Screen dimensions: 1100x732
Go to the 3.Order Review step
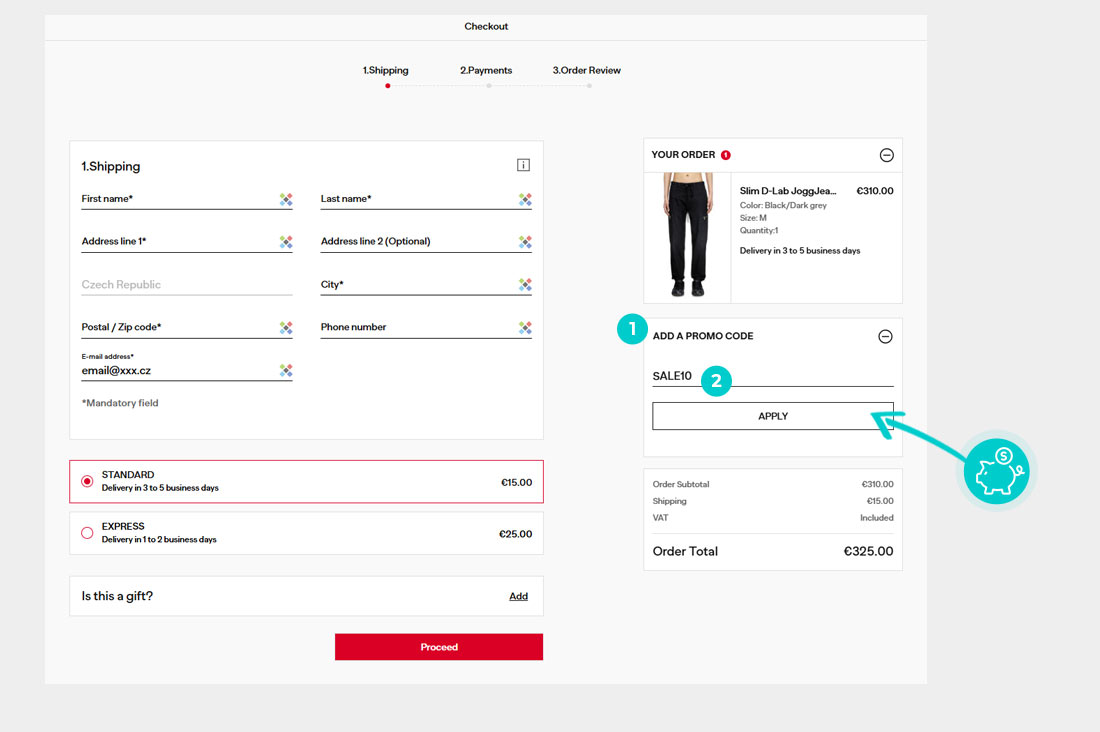tap(587, 71)
